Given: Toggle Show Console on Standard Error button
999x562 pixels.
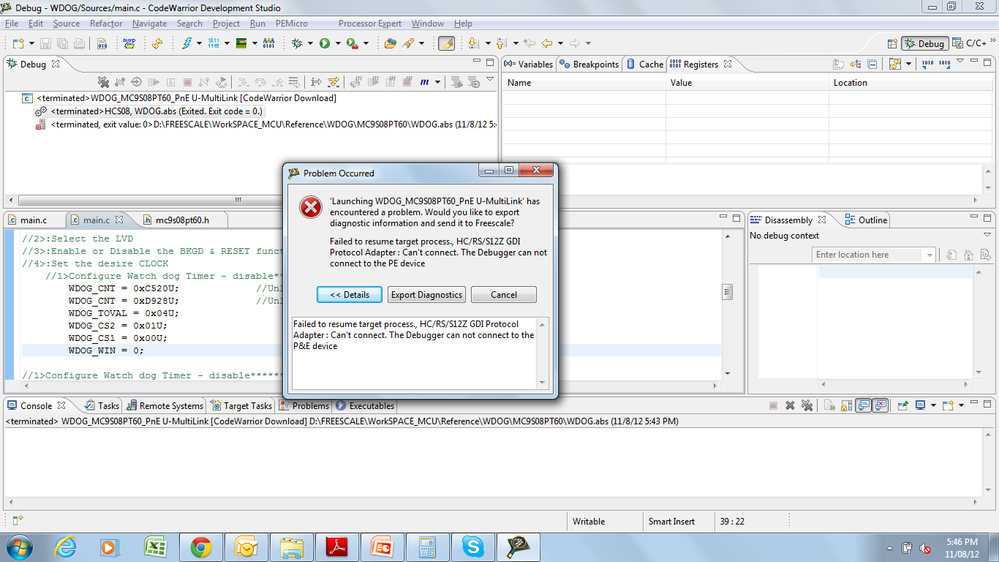Looking at the screenshot, I should [880, 405].
